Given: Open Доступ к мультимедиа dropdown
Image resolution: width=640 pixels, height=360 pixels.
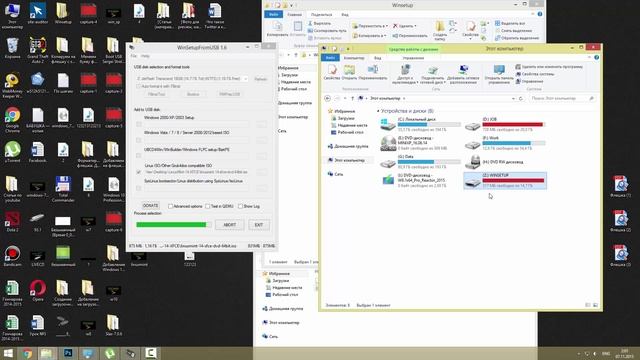Looking at the screenshot, I should click(x=405, y=74).
